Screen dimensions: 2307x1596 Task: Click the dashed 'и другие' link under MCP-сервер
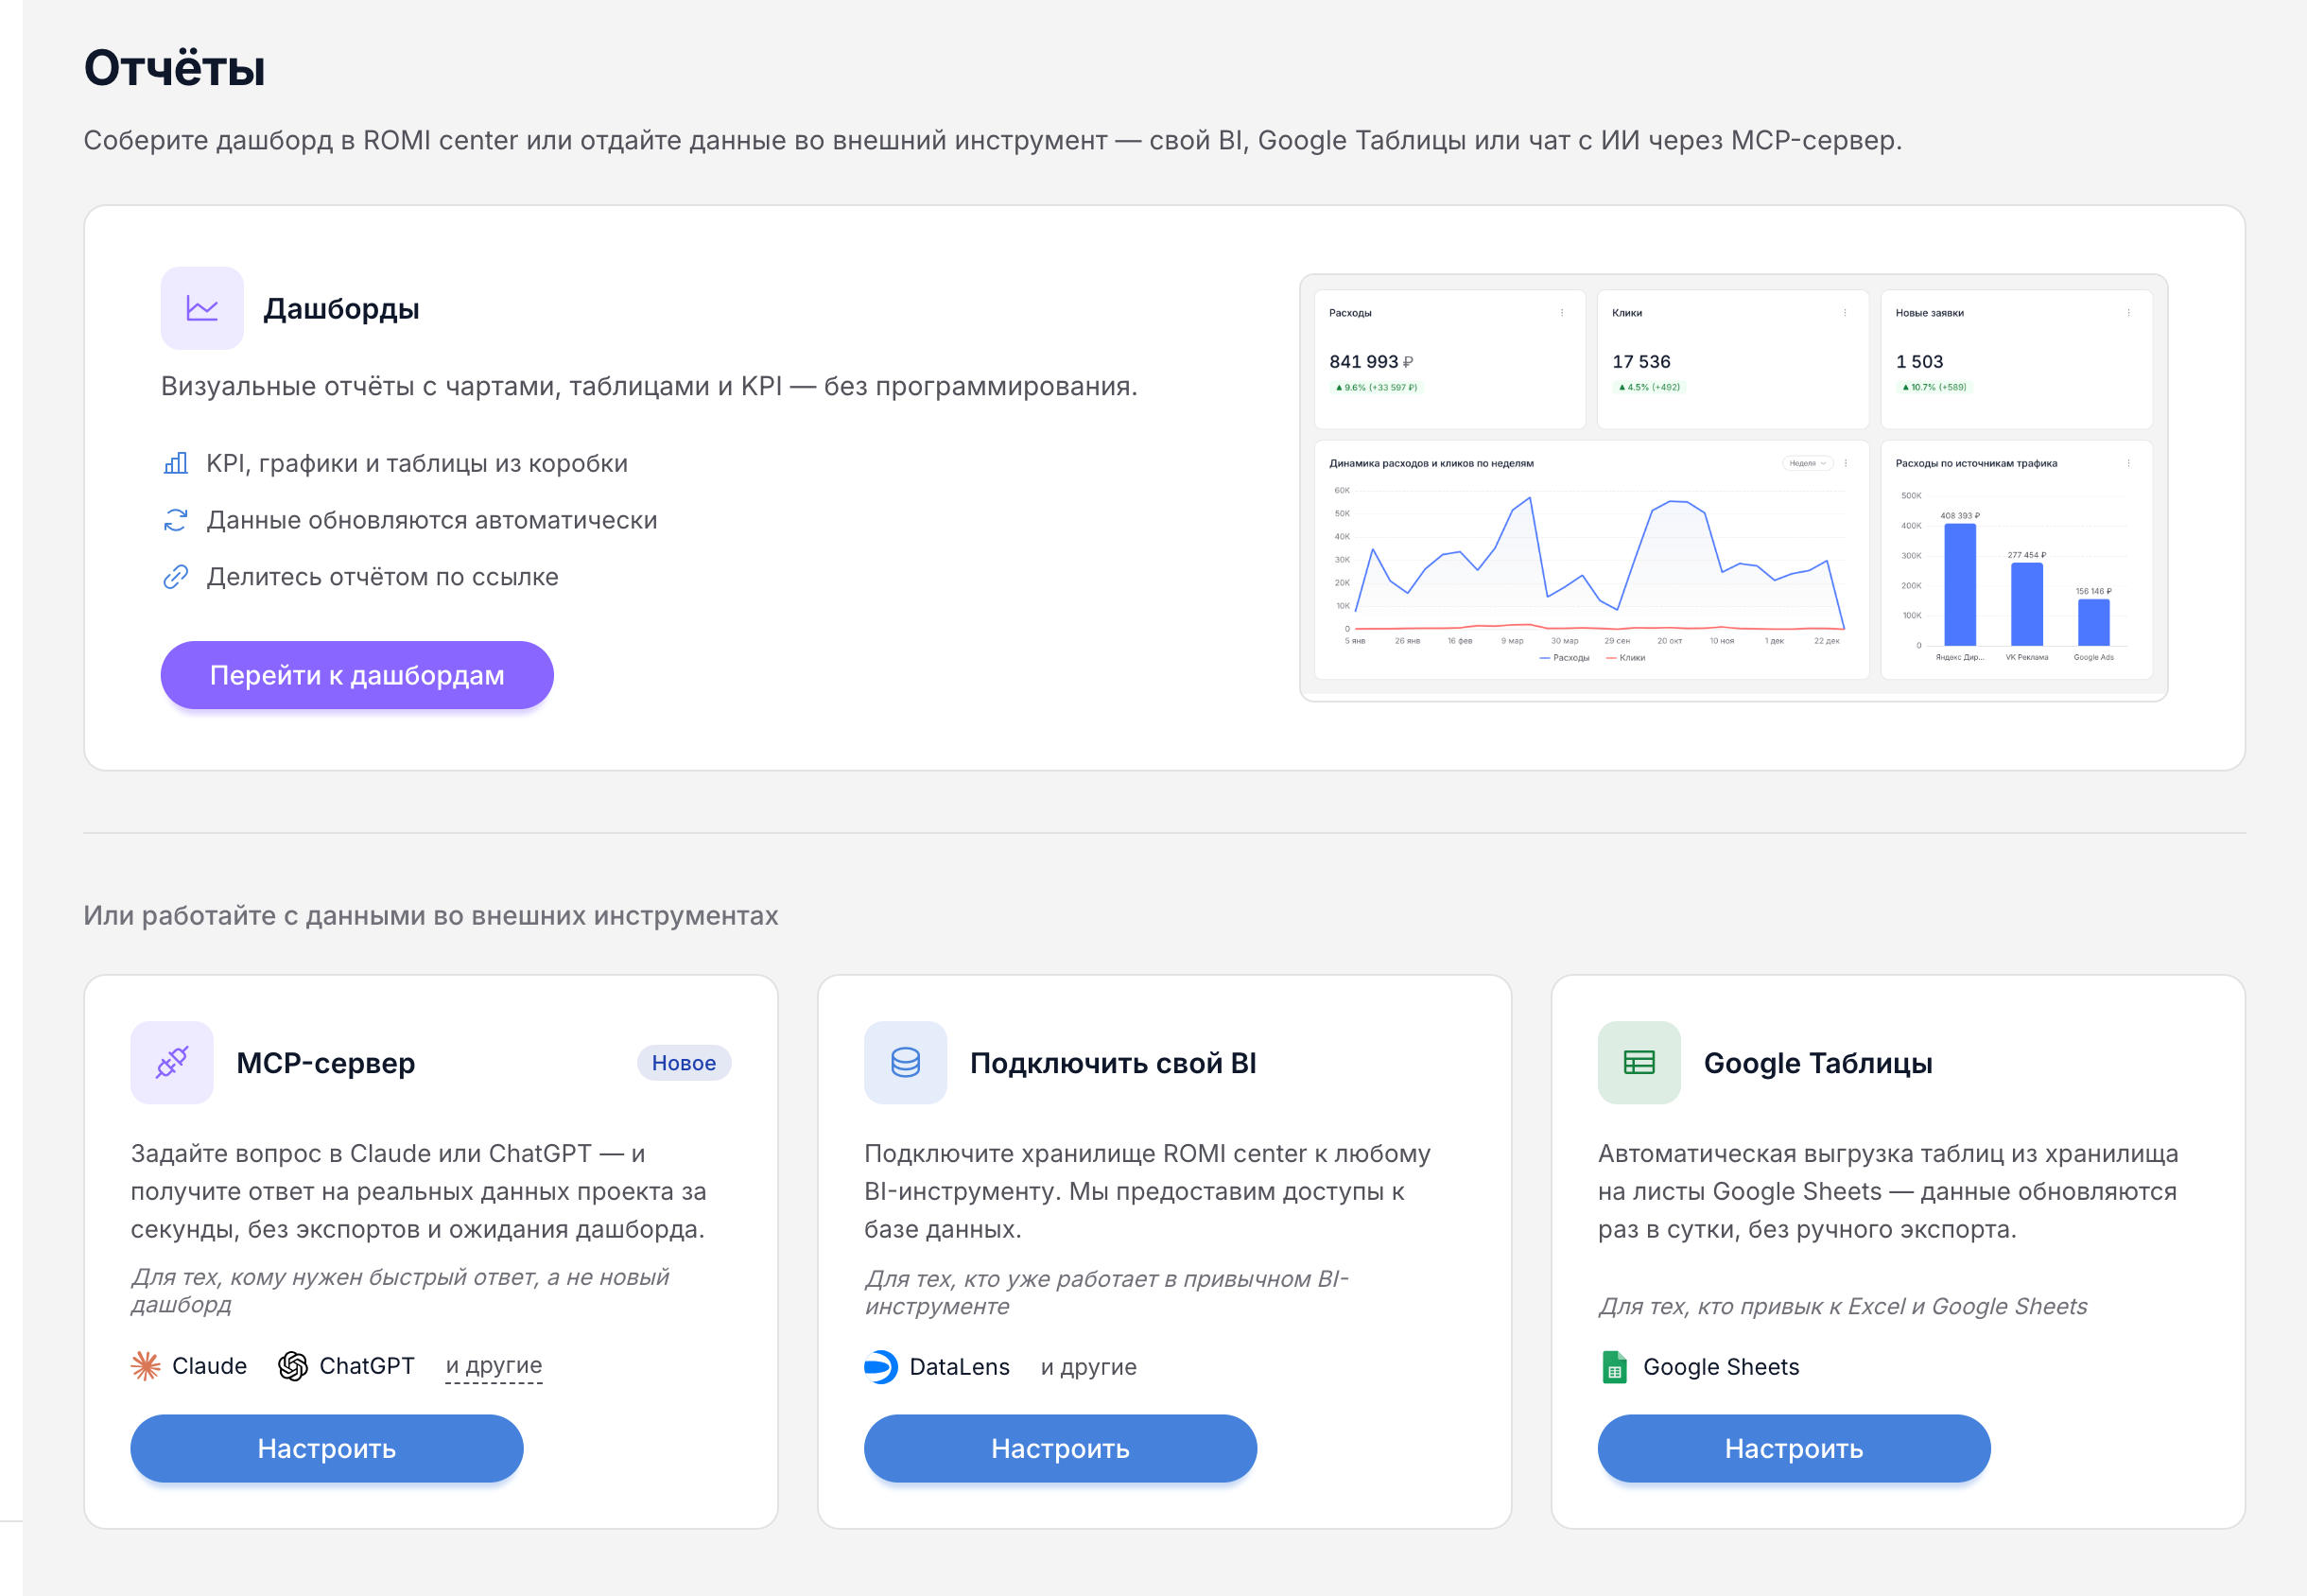(x=494, y=1366)
